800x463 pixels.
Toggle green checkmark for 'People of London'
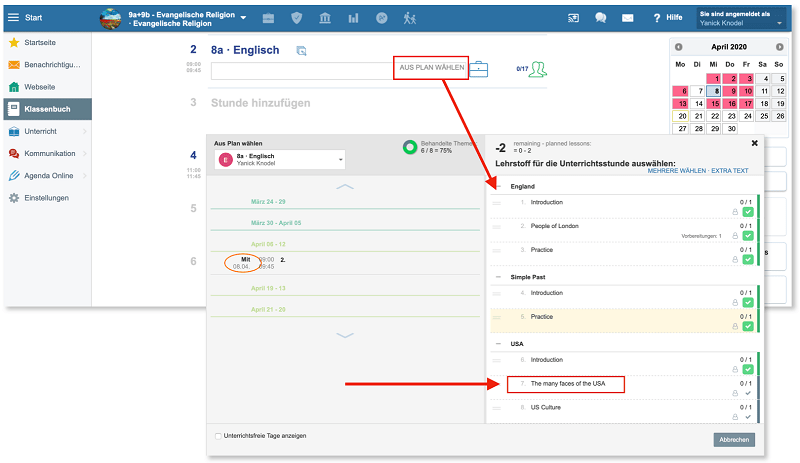(x=748, y=236)
